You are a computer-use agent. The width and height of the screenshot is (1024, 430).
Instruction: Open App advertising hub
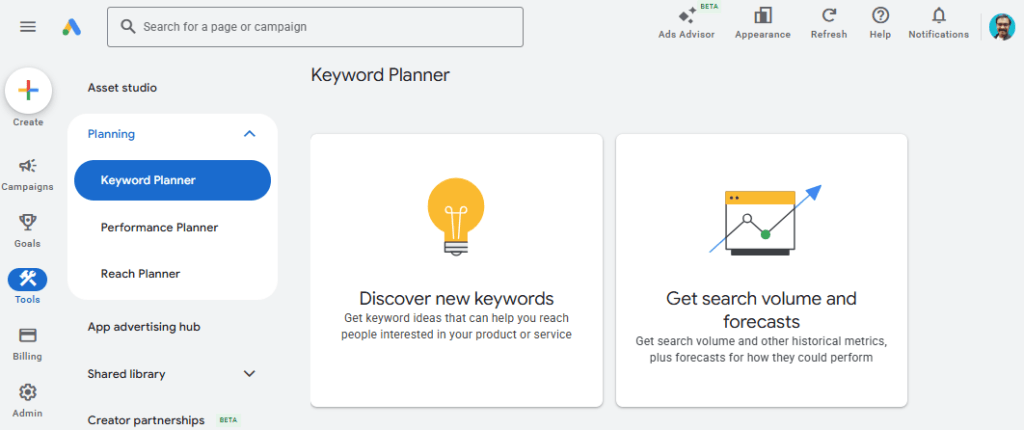tap(144, 327)
